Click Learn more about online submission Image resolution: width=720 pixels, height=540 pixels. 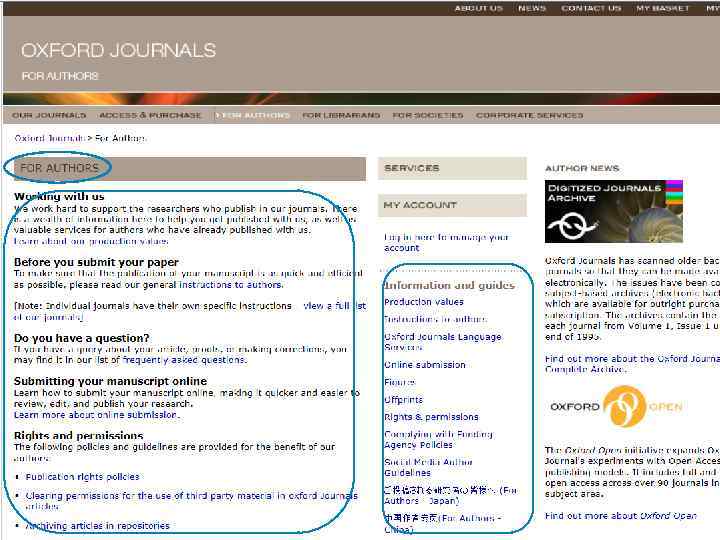pyautogui.click(x=96, y=415)
